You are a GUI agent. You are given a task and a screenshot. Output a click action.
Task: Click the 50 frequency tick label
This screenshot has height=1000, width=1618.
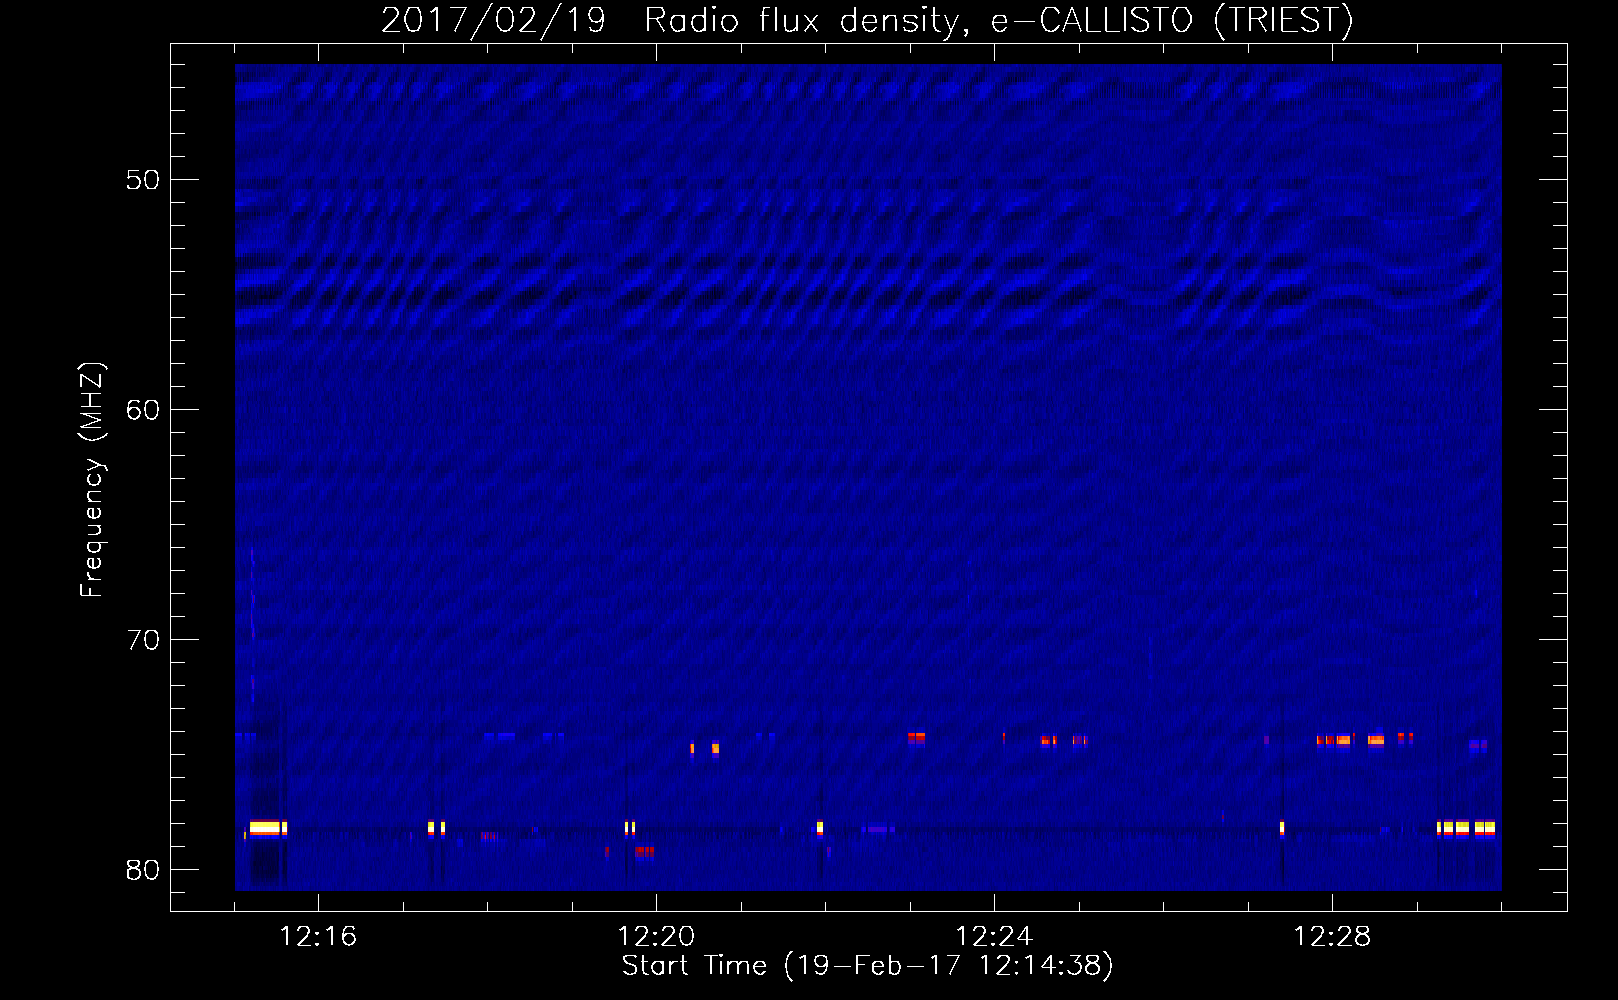click(x=143, y=180)
